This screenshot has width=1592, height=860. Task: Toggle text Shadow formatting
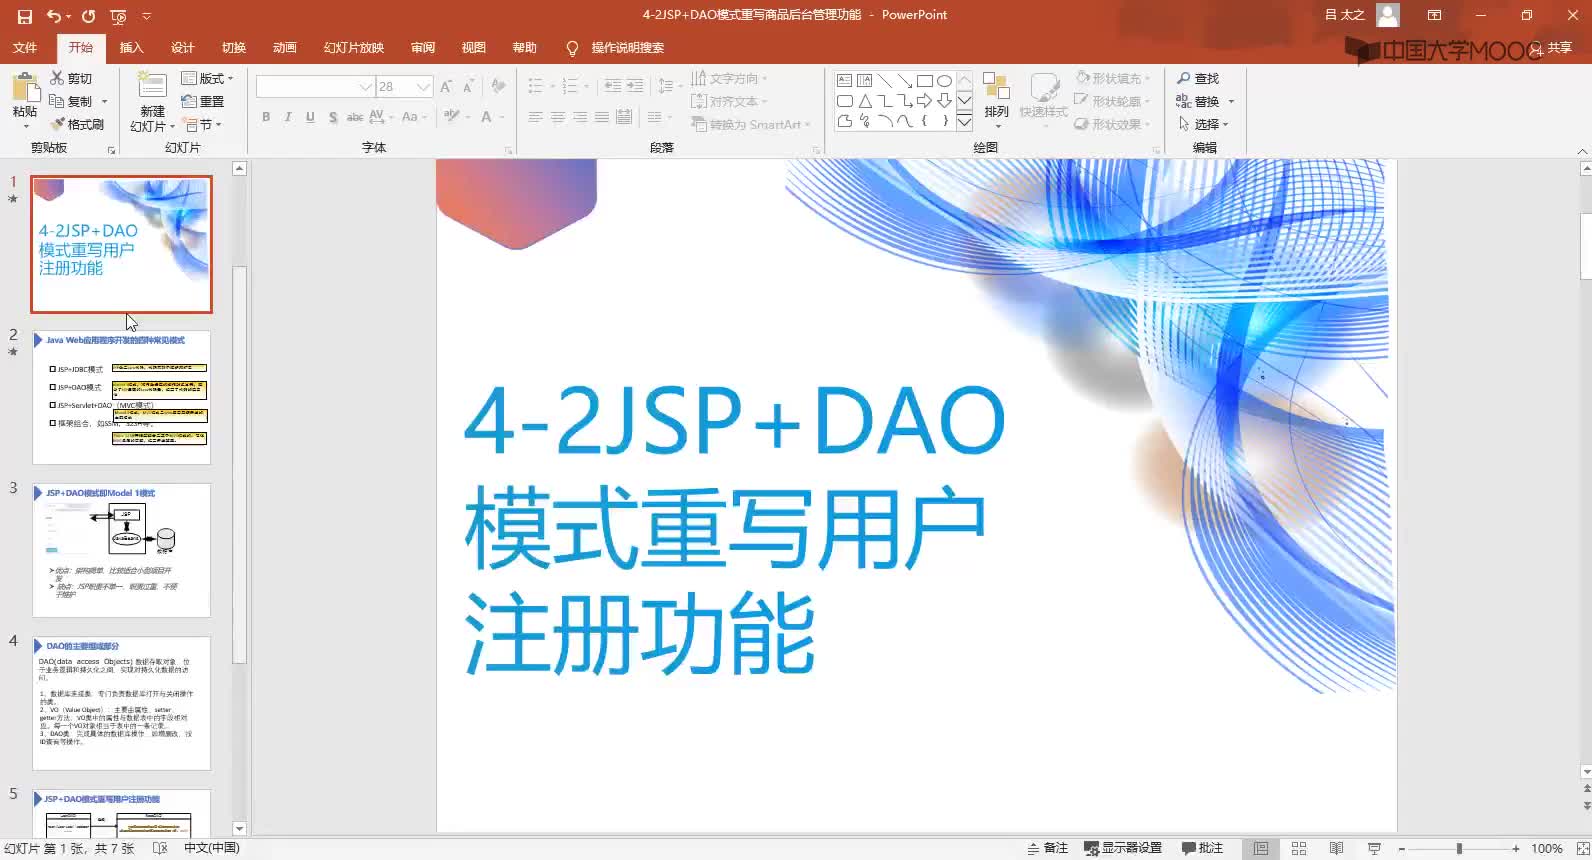(x=332, y=117)
